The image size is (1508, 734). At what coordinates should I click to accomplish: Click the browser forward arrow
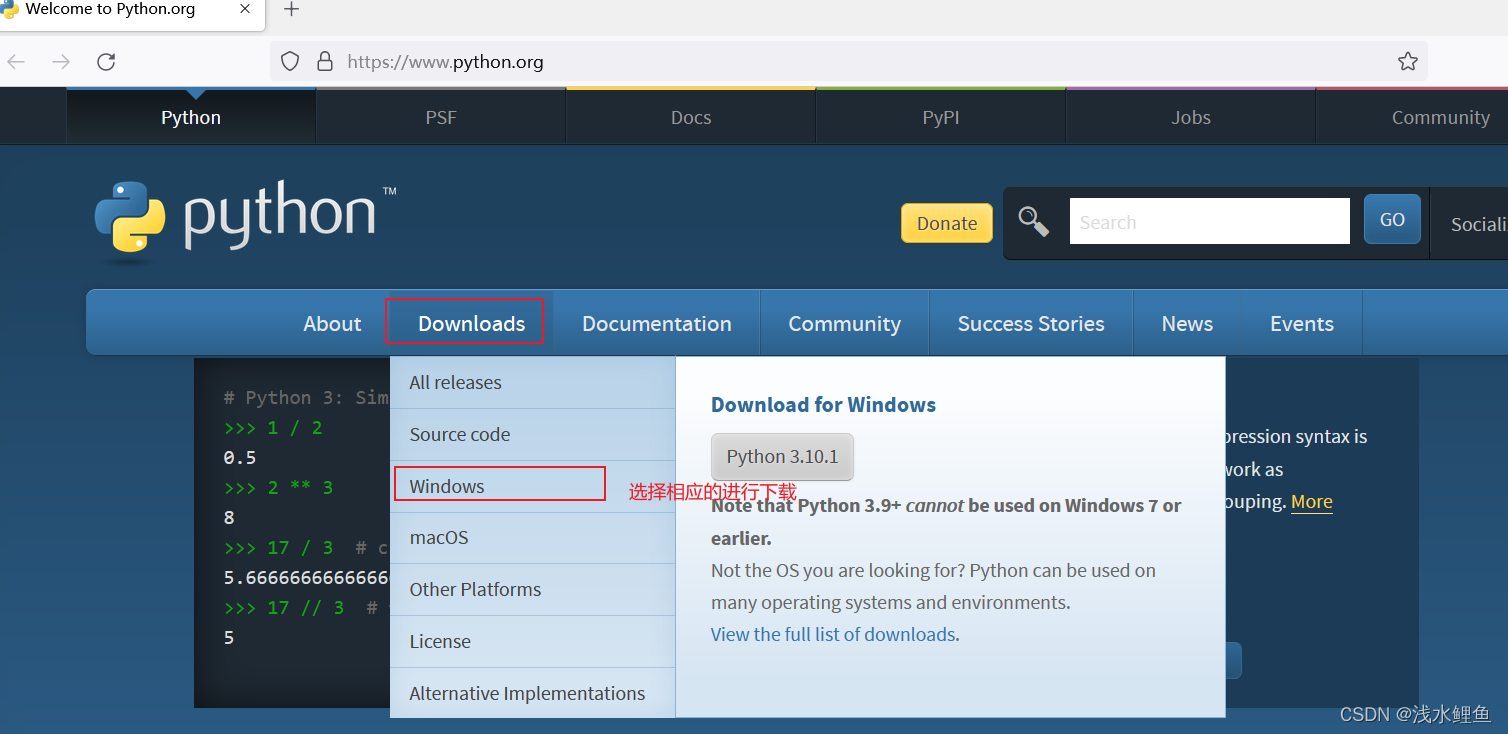point(61,62)
